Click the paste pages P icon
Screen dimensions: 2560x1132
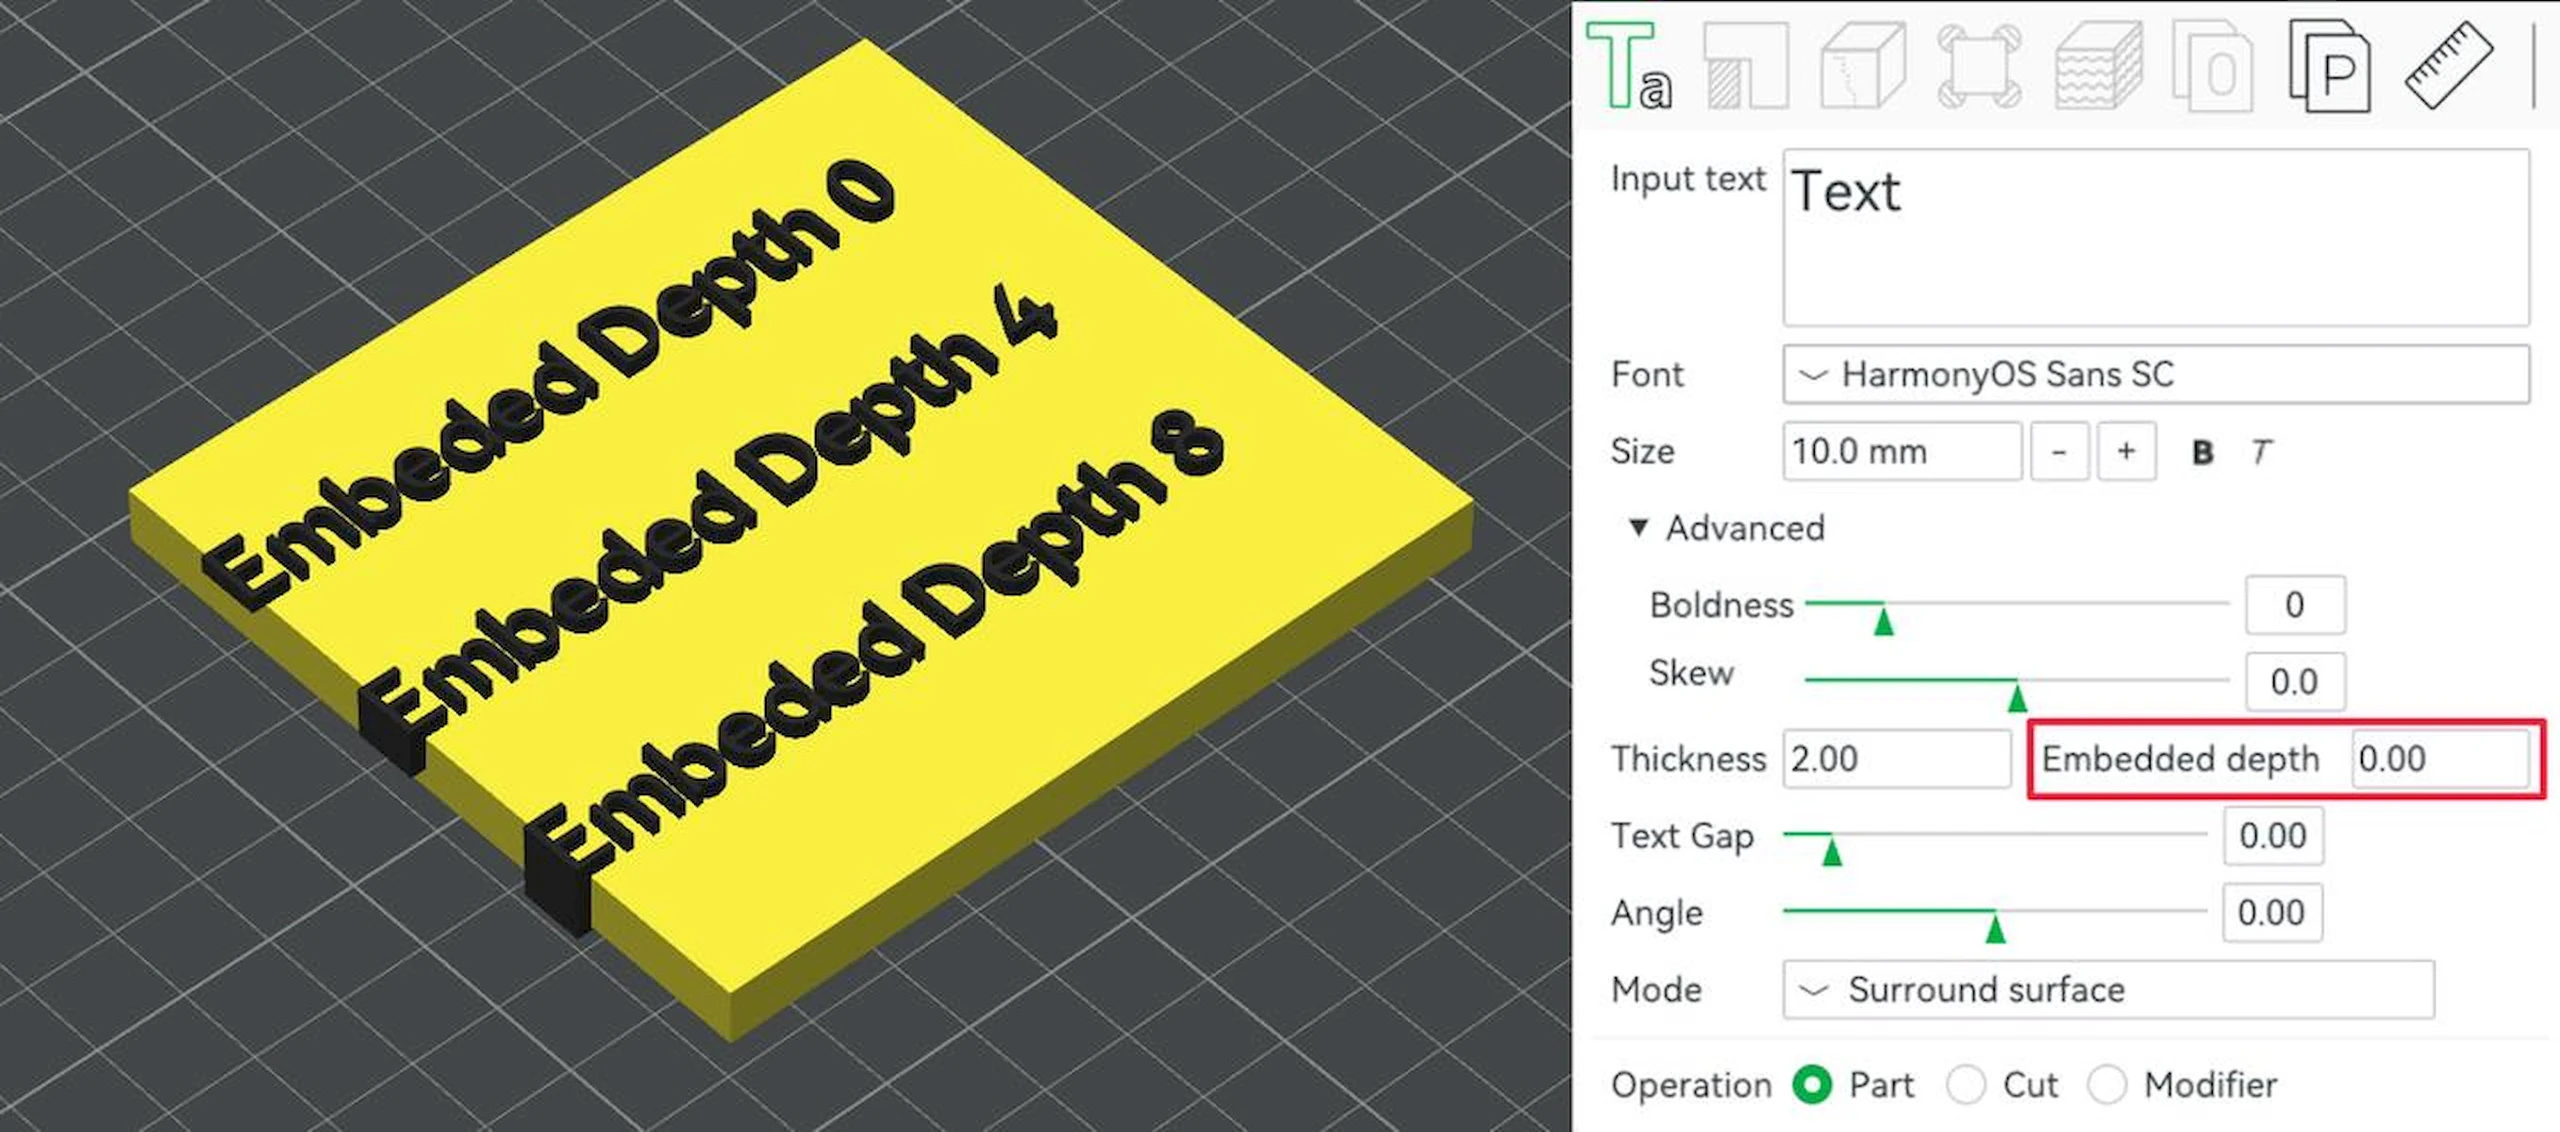click(x=2329, y=66)
